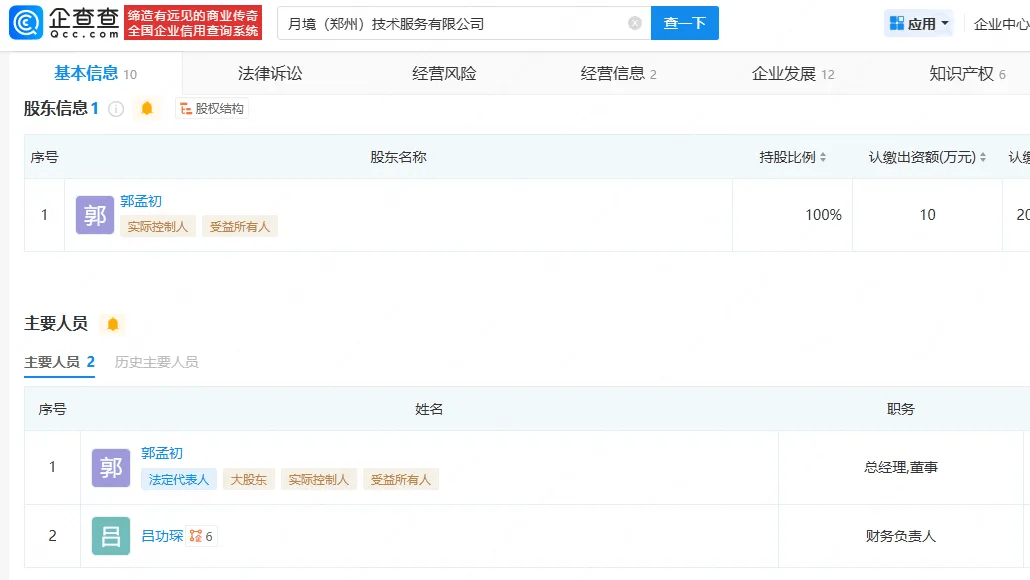Click the info icon beside 股东信息

(116, 109)
